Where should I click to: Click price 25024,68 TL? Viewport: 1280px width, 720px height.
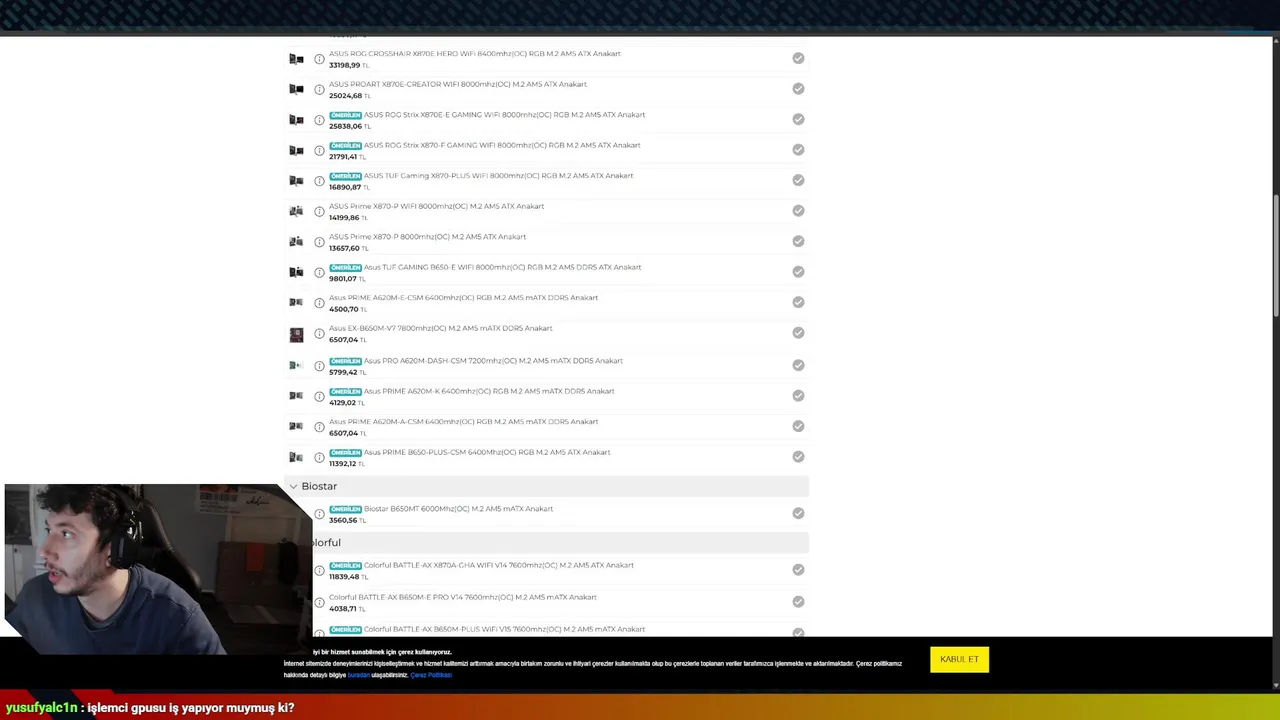(349, 96)
